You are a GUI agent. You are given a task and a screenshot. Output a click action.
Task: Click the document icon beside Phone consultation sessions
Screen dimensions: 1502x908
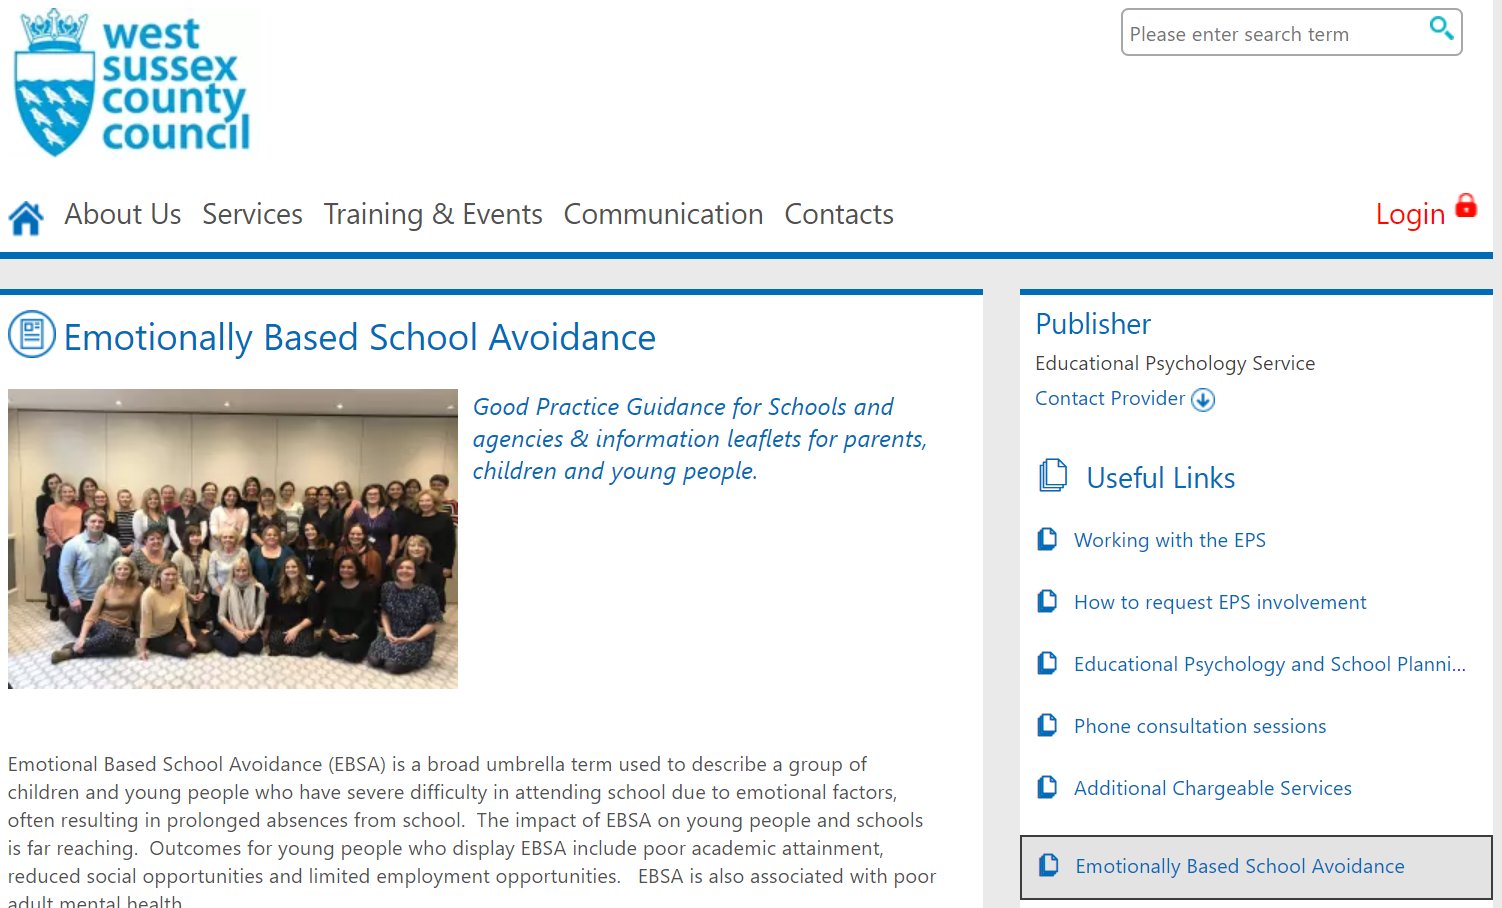1047,724
